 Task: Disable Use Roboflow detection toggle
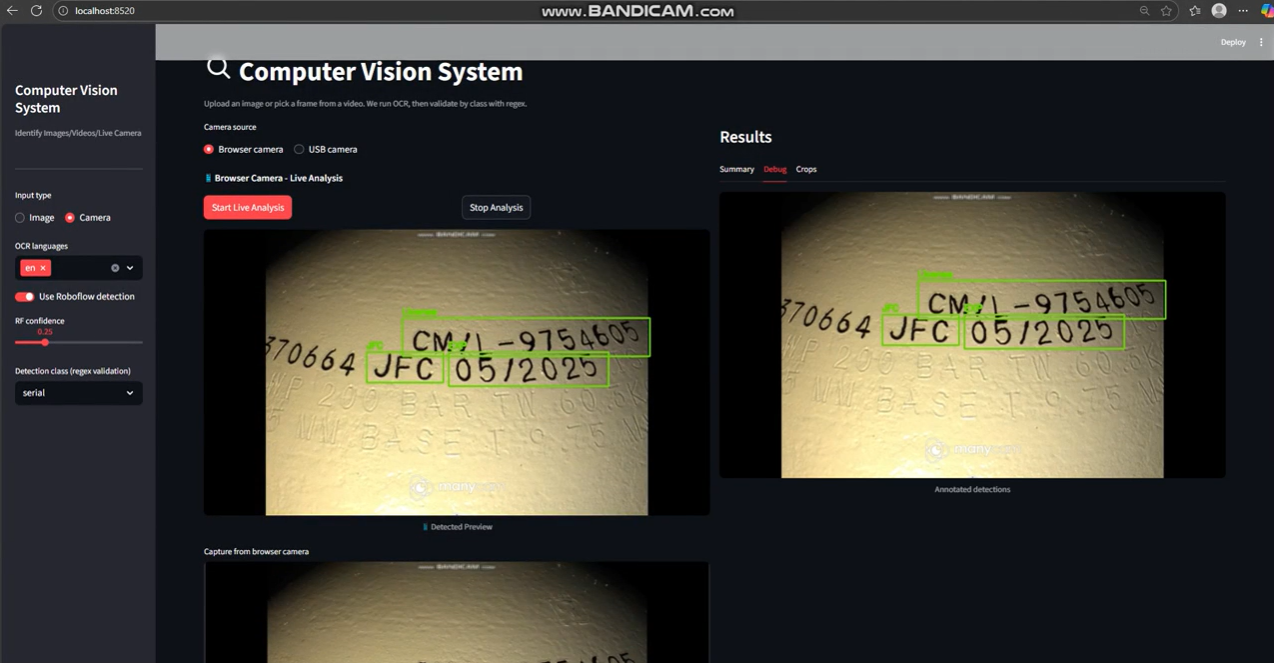click(x=25, y=297)
